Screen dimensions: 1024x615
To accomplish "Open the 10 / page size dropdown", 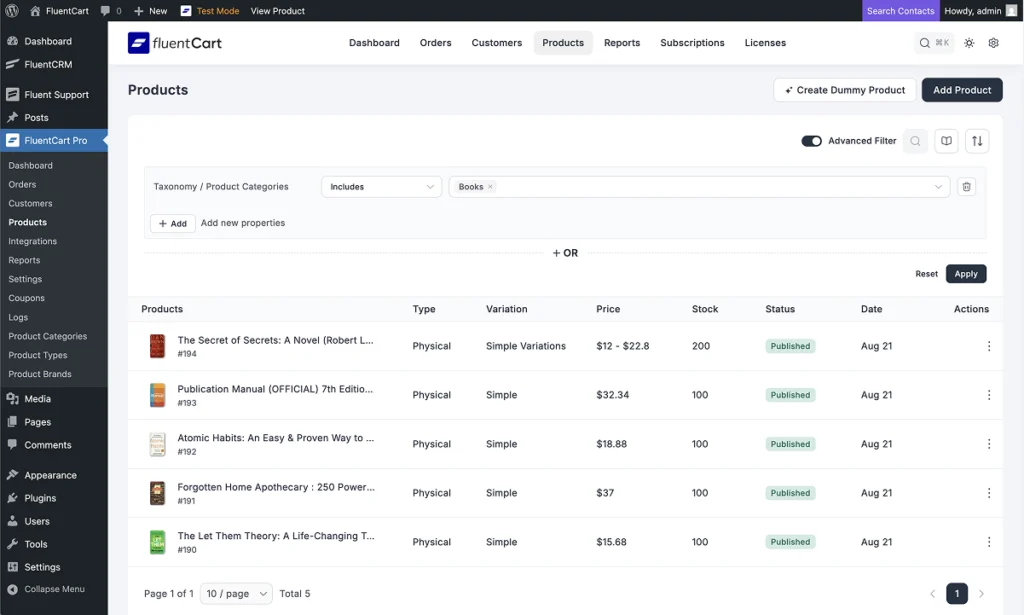I will [236, 593].
